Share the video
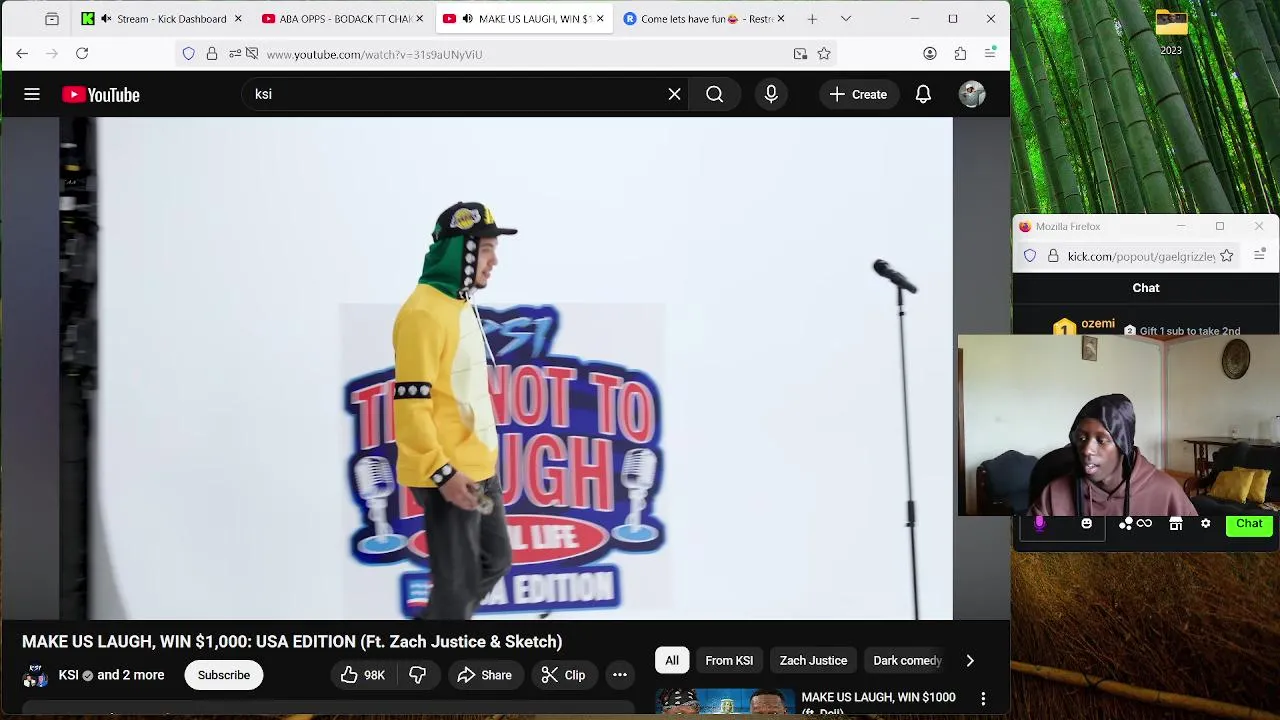This screenshot has width=1280, height=720. coord(485,675)
